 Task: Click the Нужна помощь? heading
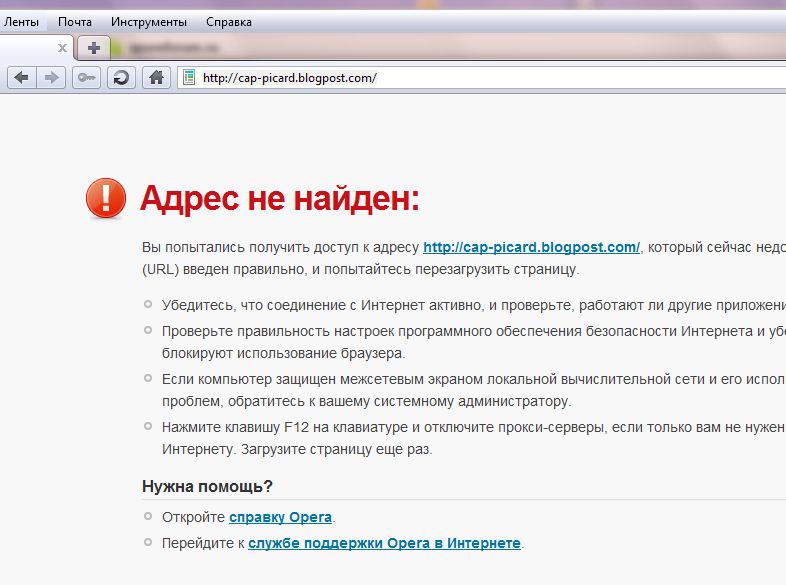207,486
